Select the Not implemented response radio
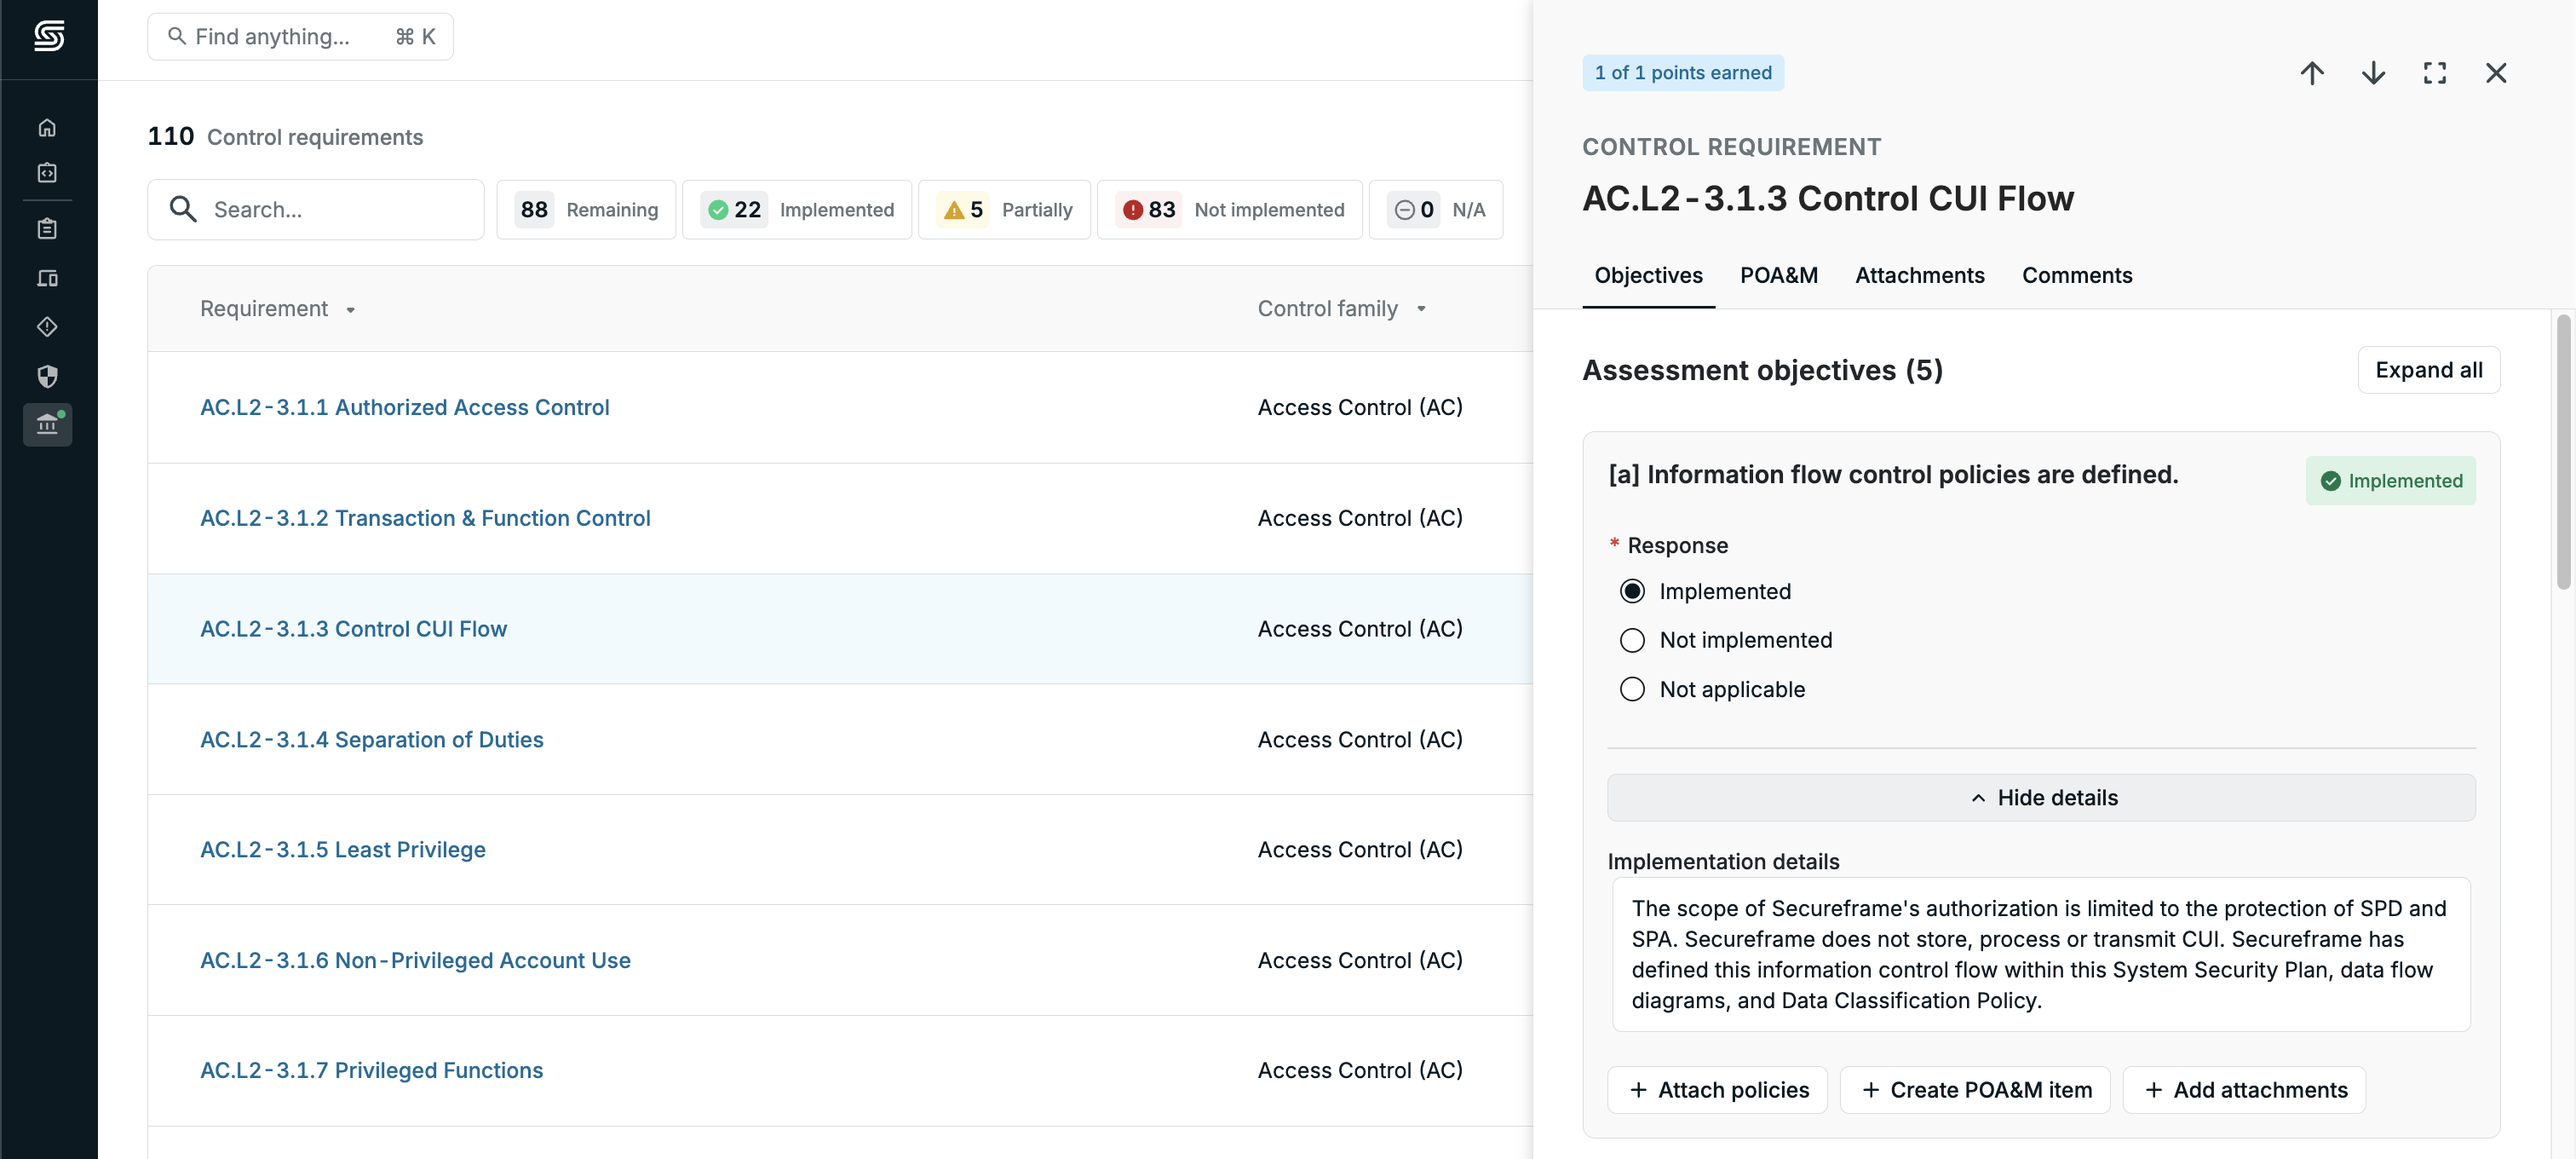The width and height of the screenshot is (2576, 1159). click(1631, 641)
